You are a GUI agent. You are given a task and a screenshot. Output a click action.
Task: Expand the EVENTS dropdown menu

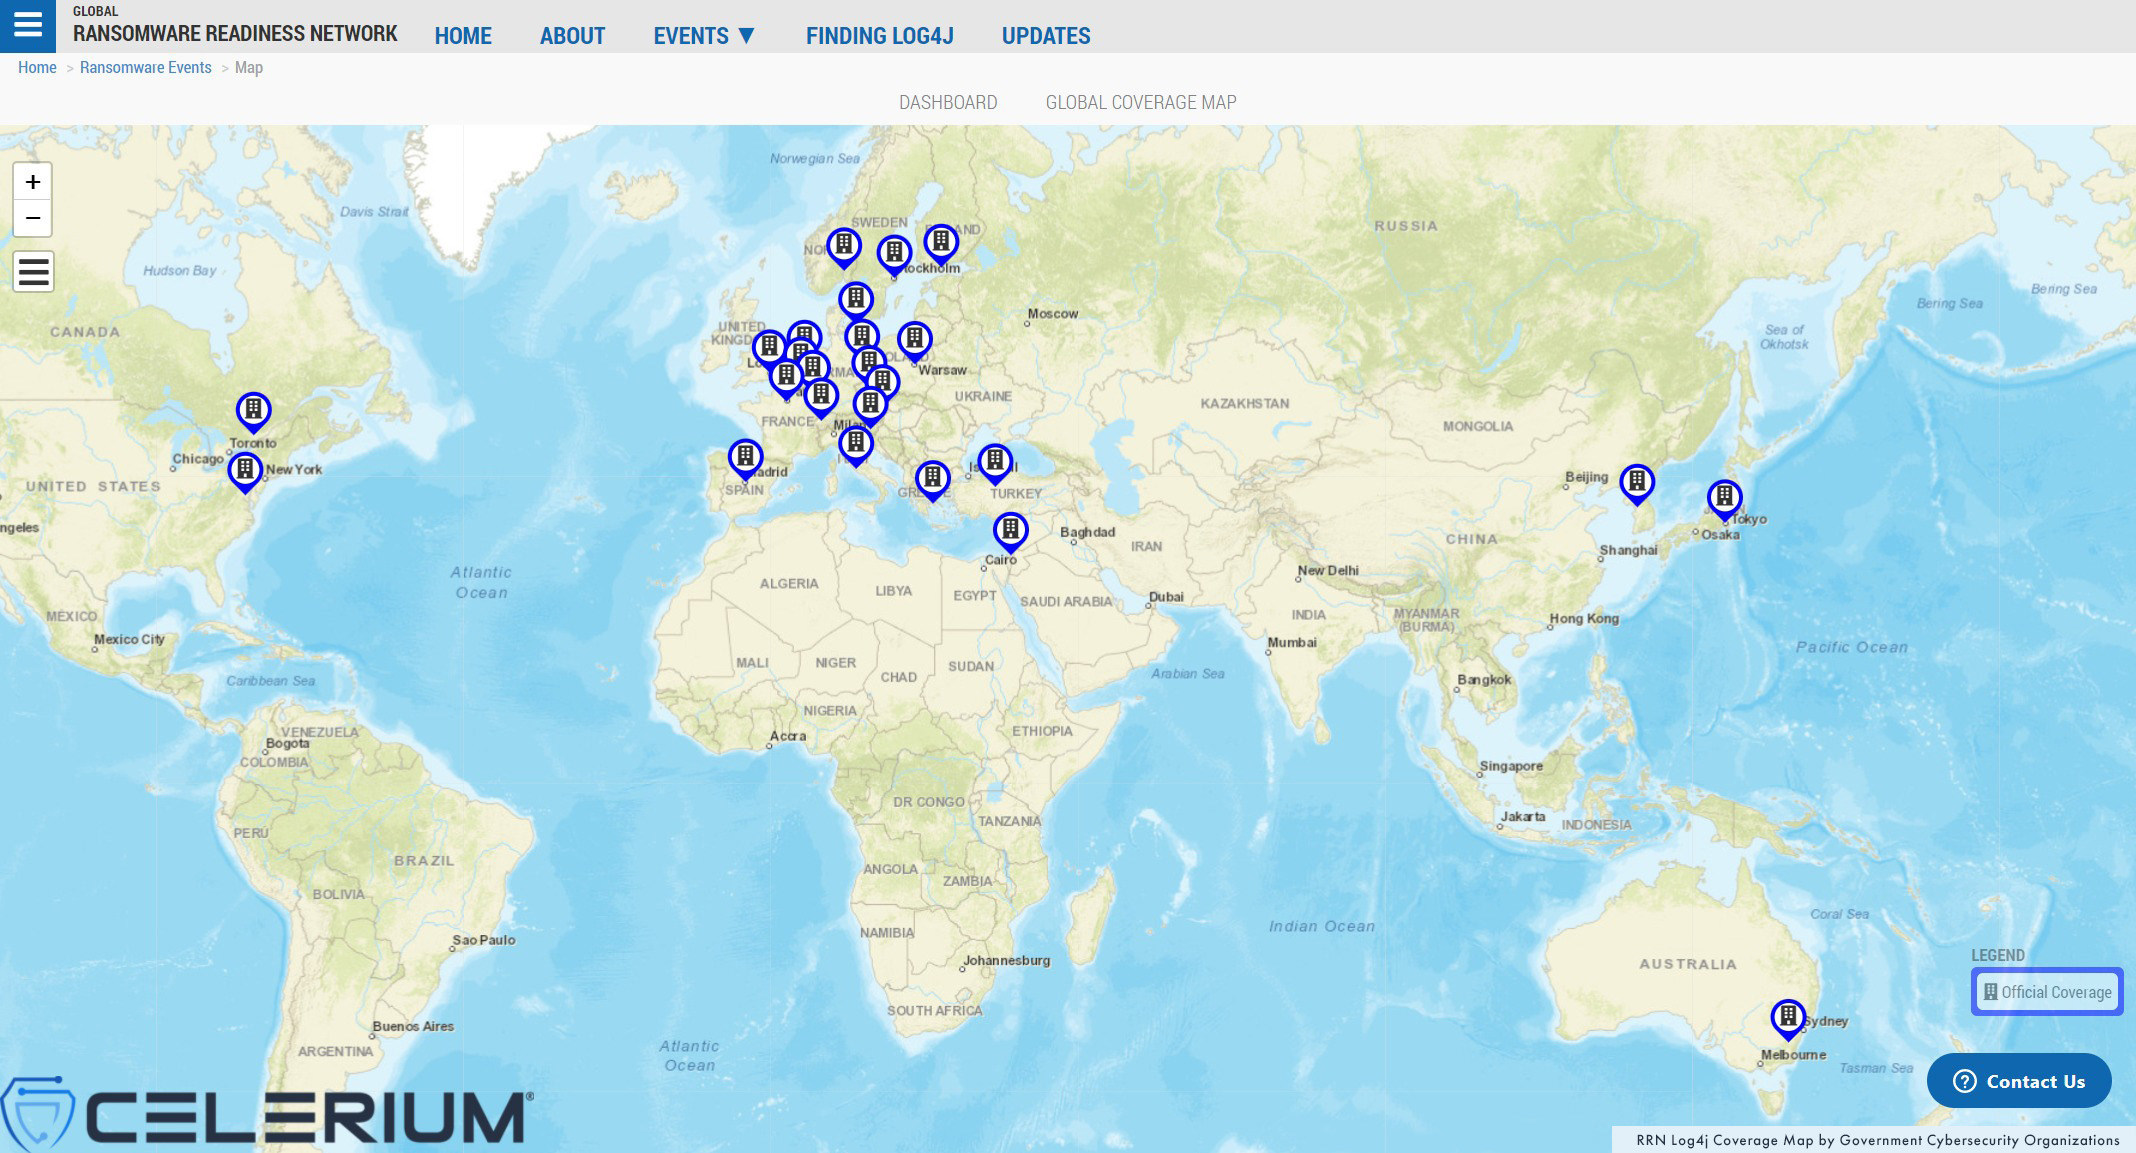(703, 36)
